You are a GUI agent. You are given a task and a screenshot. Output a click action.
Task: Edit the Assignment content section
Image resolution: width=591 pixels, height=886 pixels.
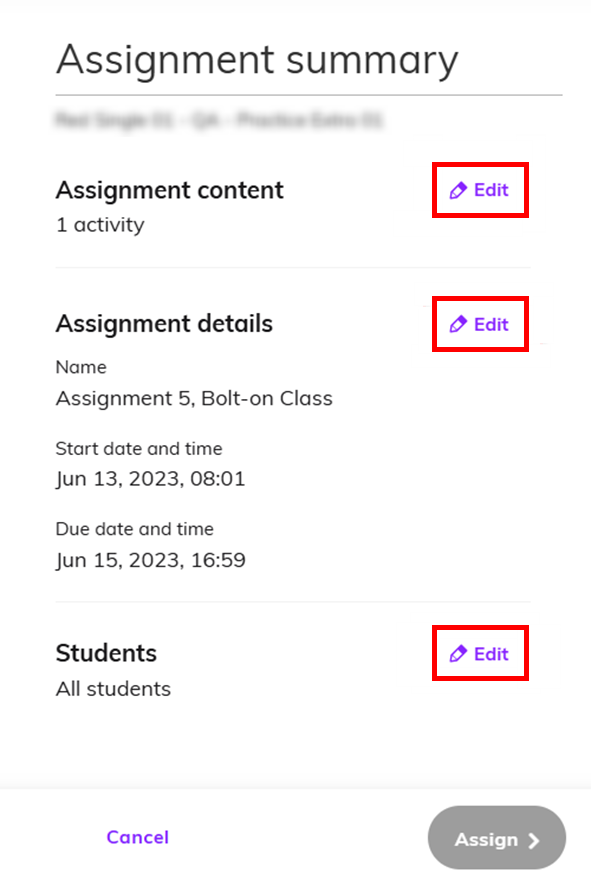point(480,189)
